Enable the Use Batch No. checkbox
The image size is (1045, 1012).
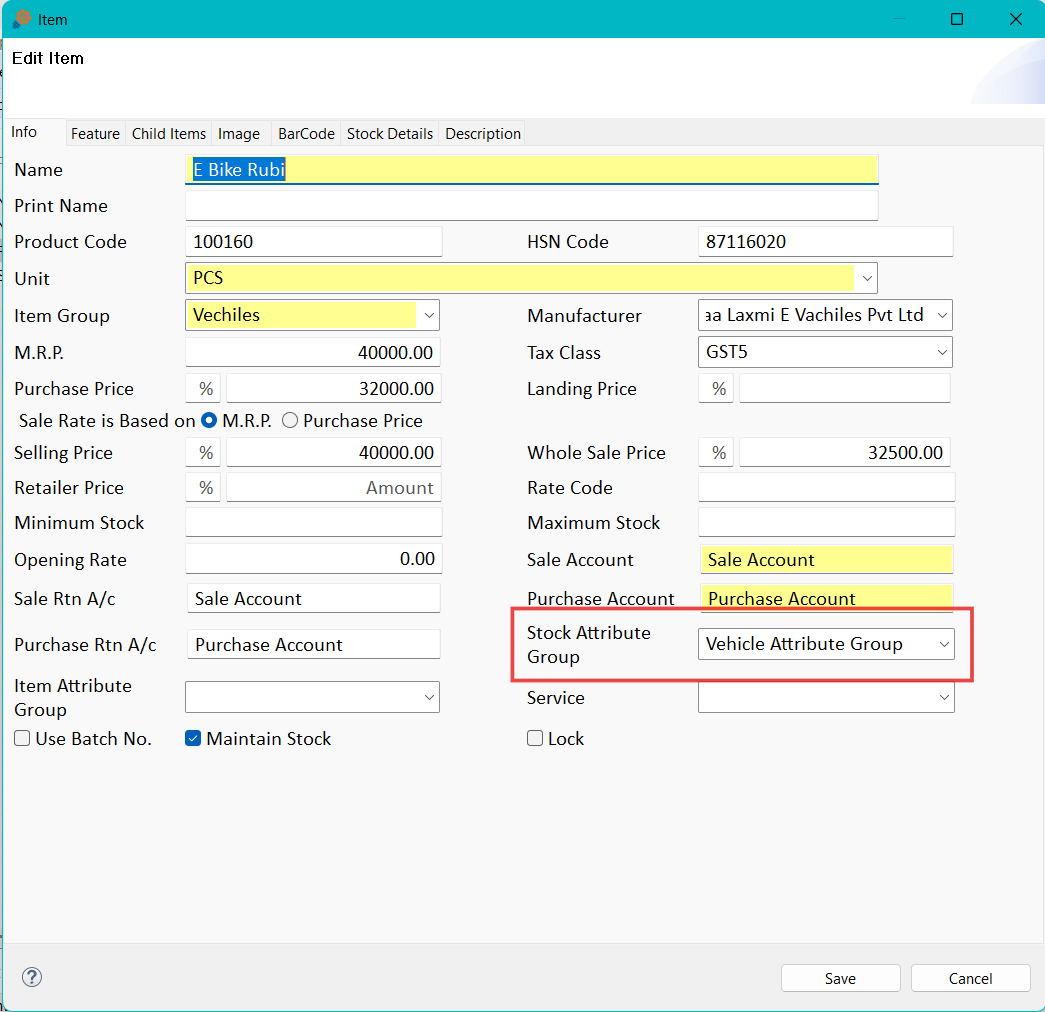[x=22, y=738]
